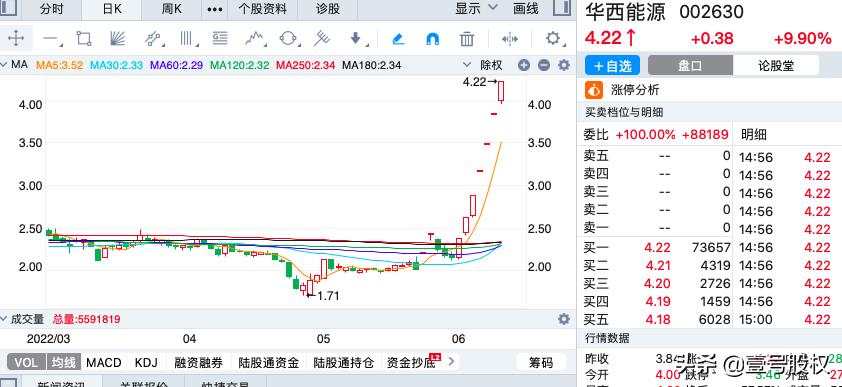Zoom out chart with minus icon
The width and height of the screenshot is (842, 387).
coord(543,65)
